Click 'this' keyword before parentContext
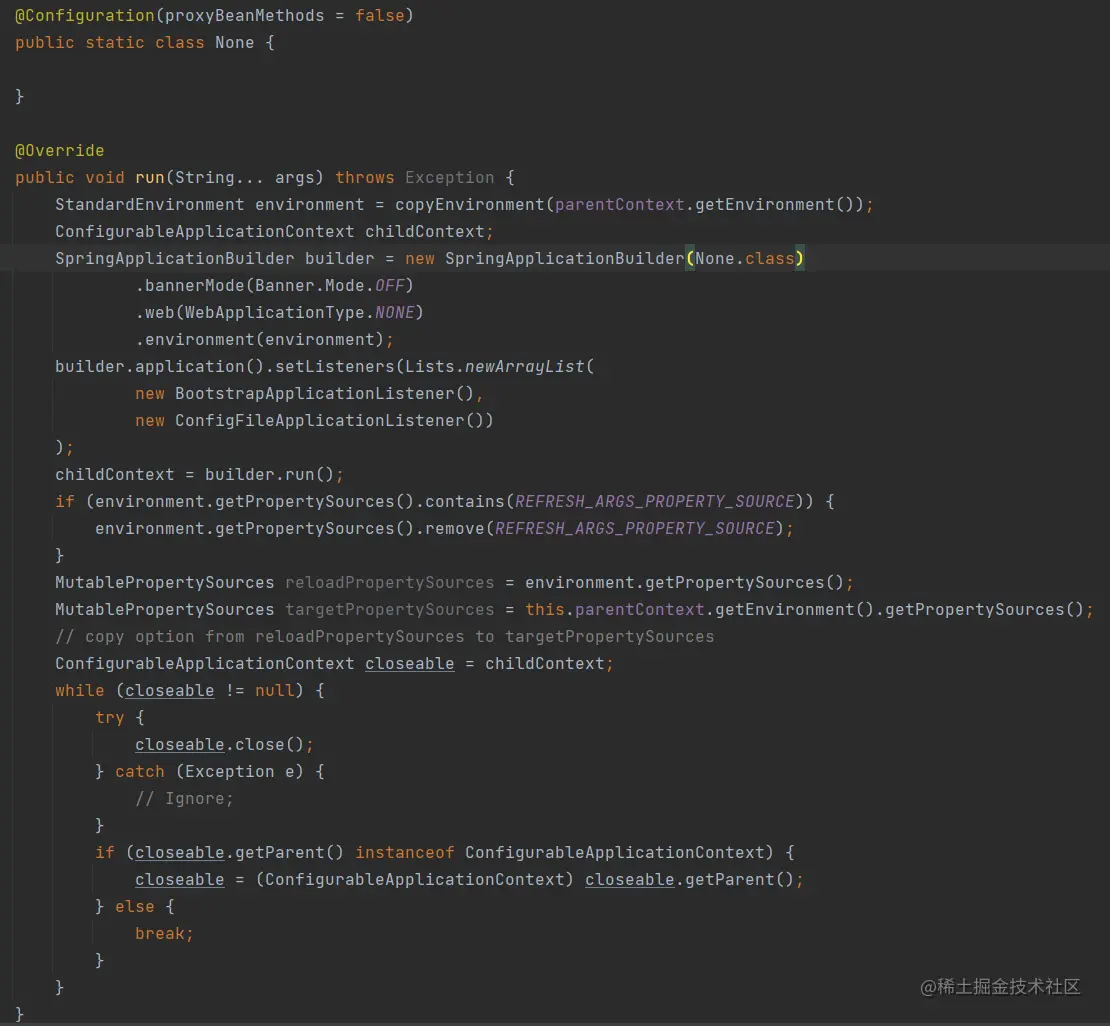This screenshot has height=1026, width=1110. point(544,610)
